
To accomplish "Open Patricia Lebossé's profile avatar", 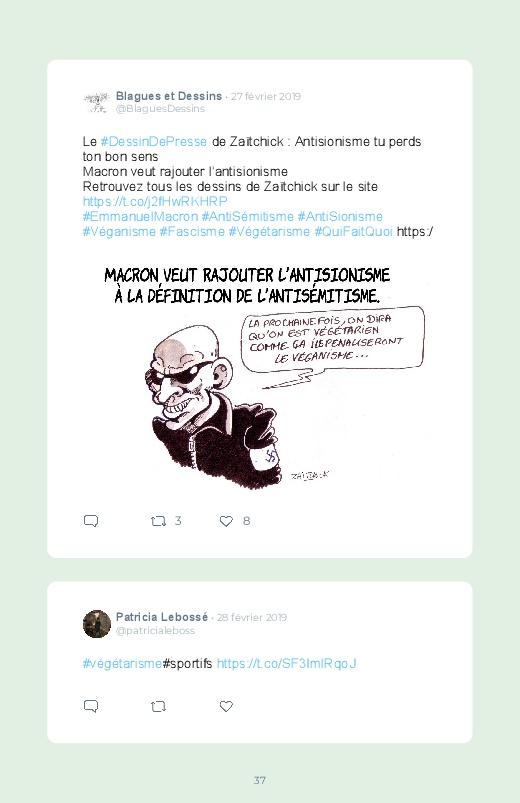I will (x=97, y=624).
